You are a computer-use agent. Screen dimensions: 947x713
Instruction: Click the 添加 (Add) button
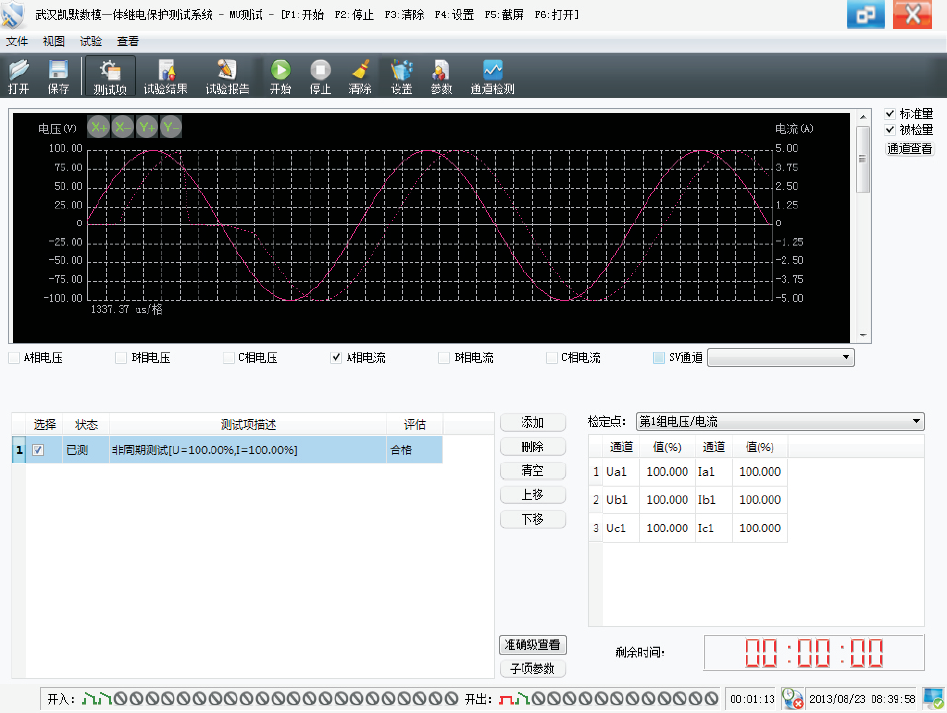(532, 423)
